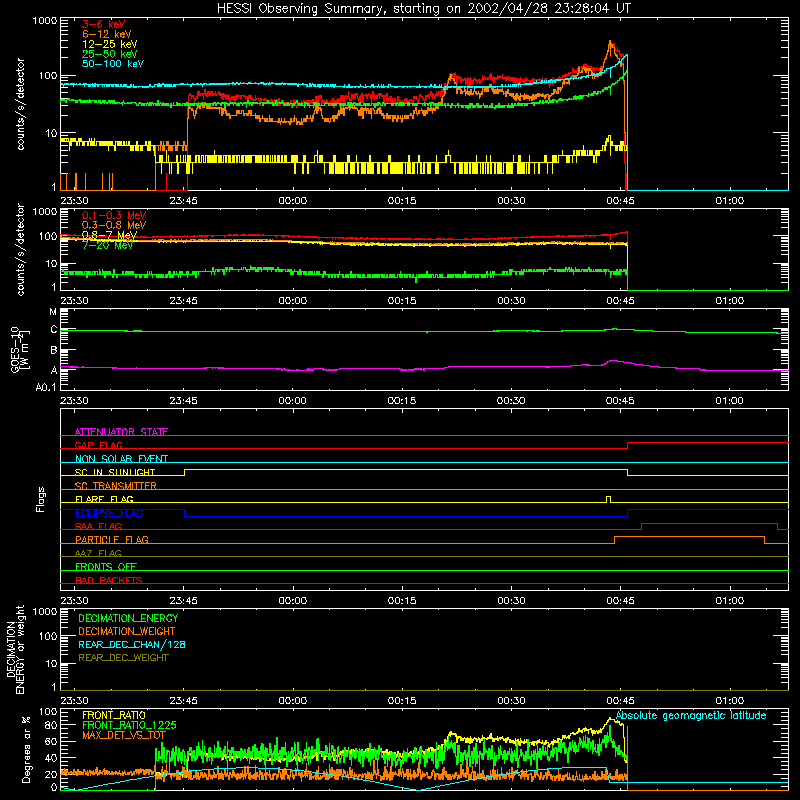Click the M class label on GOES axis
Screen dimensions: 800x800
[53, 312]
